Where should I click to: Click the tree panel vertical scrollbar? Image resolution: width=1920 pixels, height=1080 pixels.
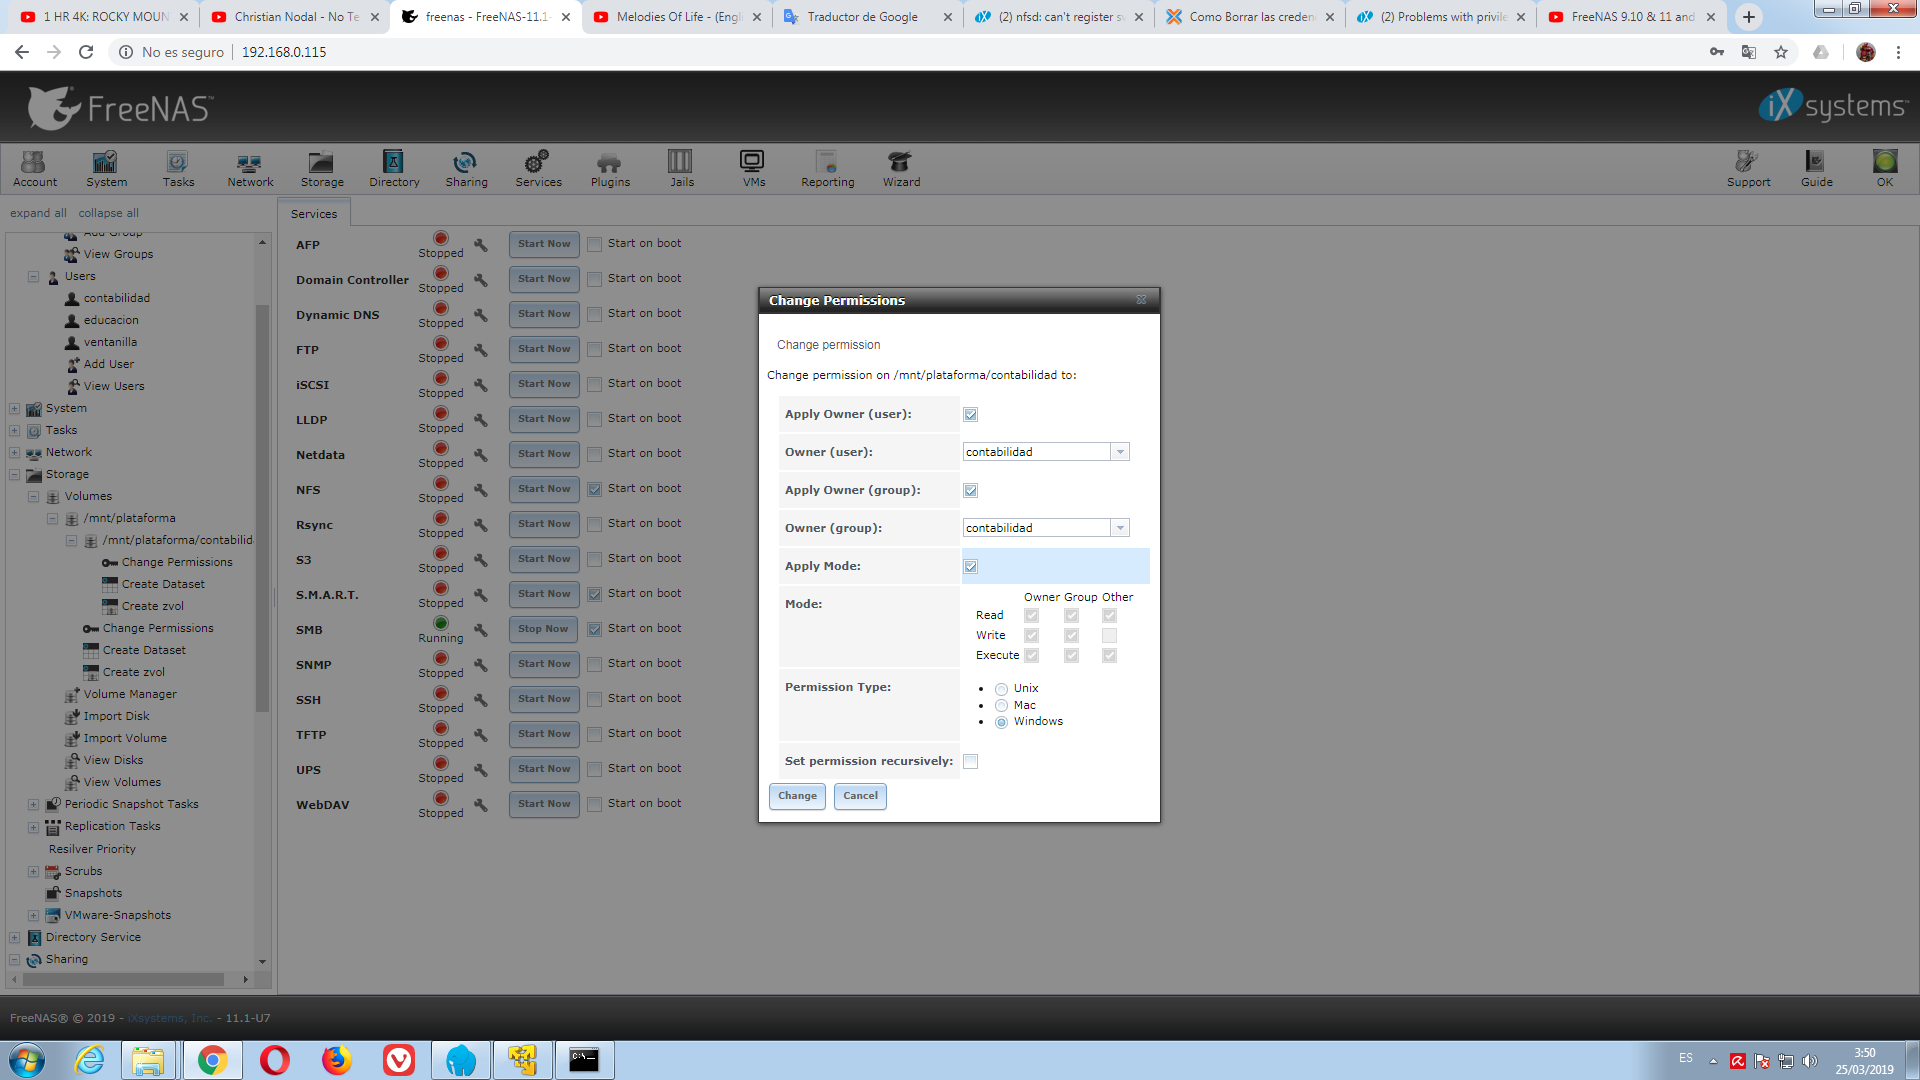click(262, 507)
